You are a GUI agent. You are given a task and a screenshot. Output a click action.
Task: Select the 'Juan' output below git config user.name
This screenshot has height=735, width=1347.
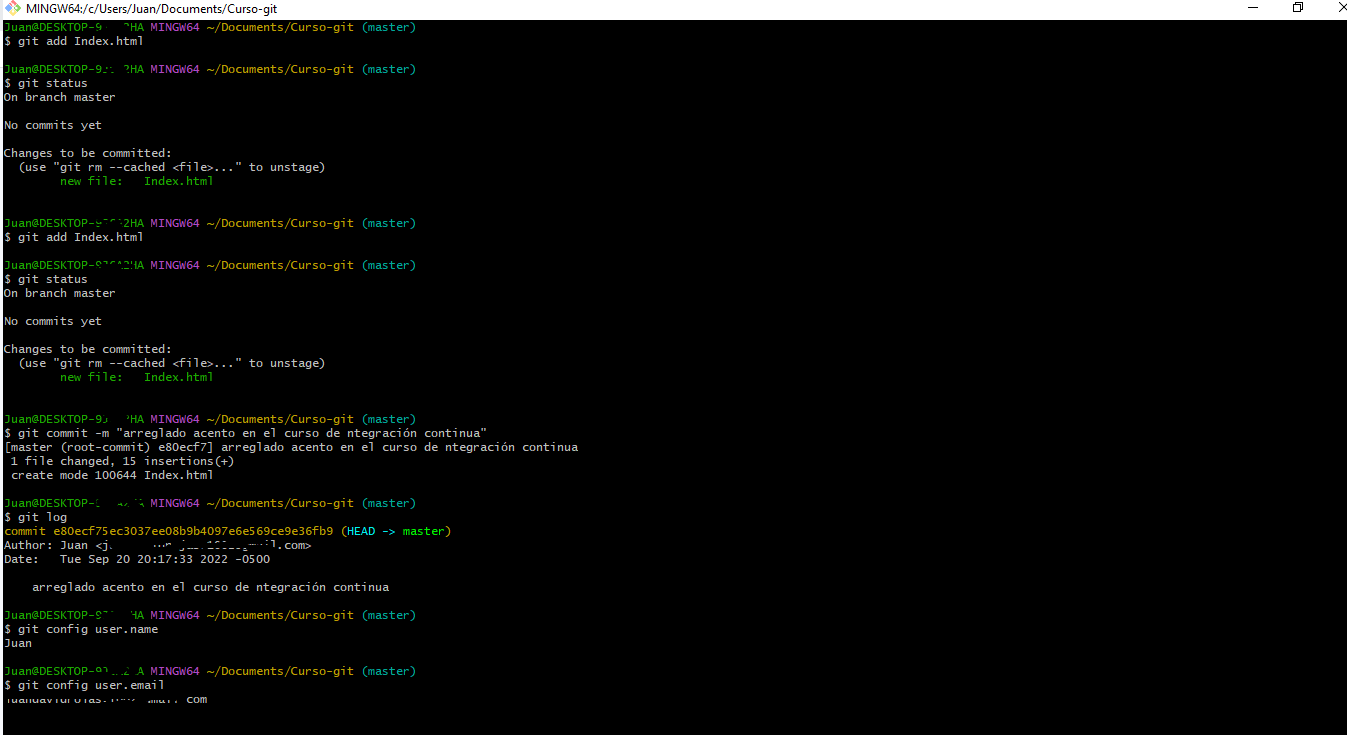tap(18, 643)
